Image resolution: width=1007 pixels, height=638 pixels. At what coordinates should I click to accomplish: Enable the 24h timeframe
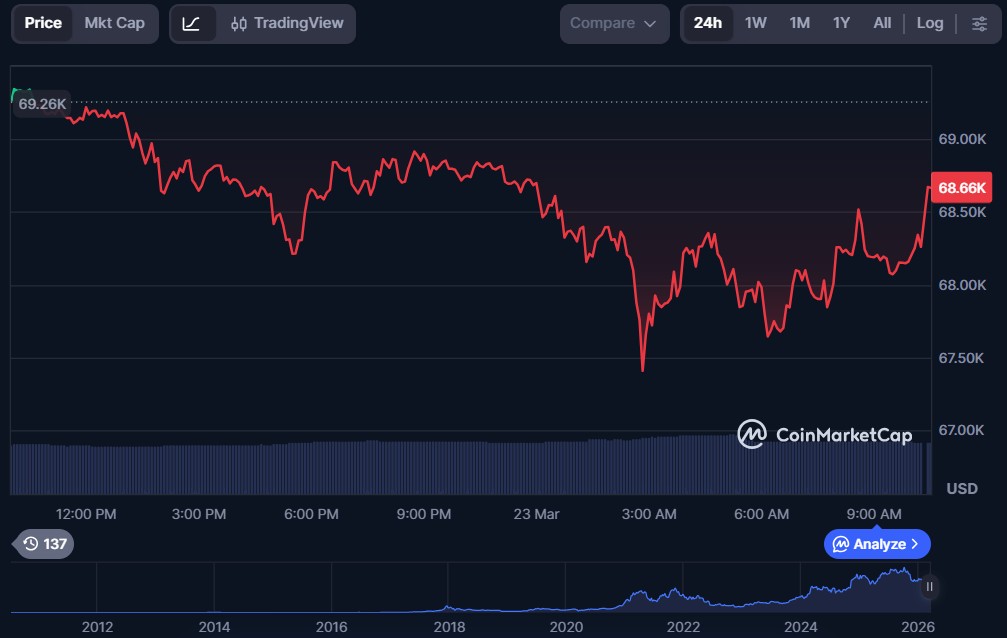click(706, 22)
